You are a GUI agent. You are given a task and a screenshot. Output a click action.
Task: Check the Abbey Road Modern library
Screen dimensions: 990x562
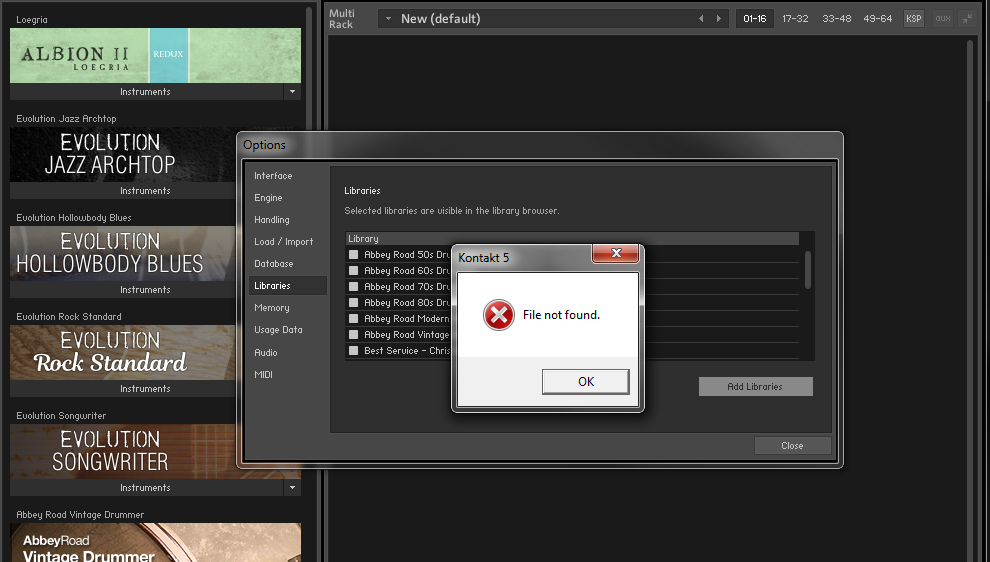(x=354, y=319)
